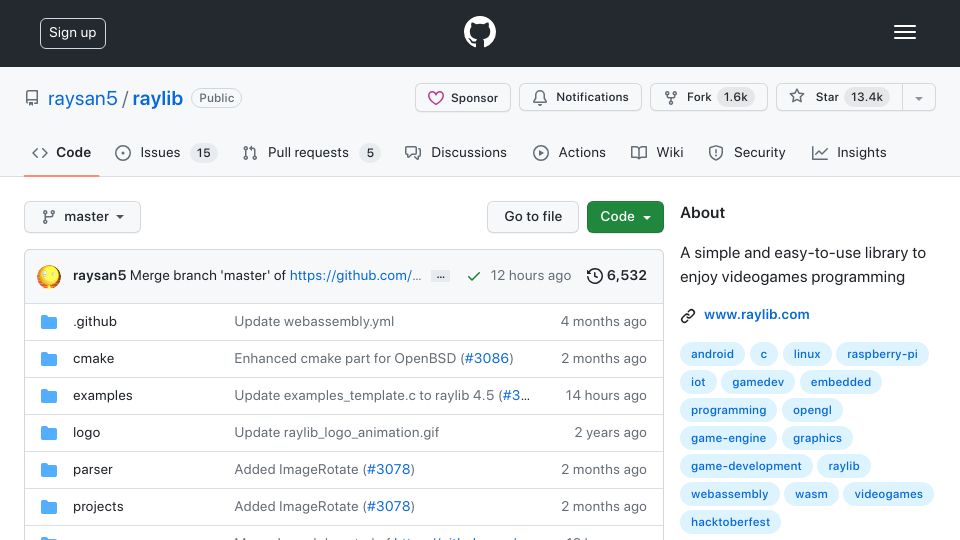Viewport: 960px width, 540px height.
Task: Click 'Update webassembly.yml' commit message
Action: tap(314, 322)
